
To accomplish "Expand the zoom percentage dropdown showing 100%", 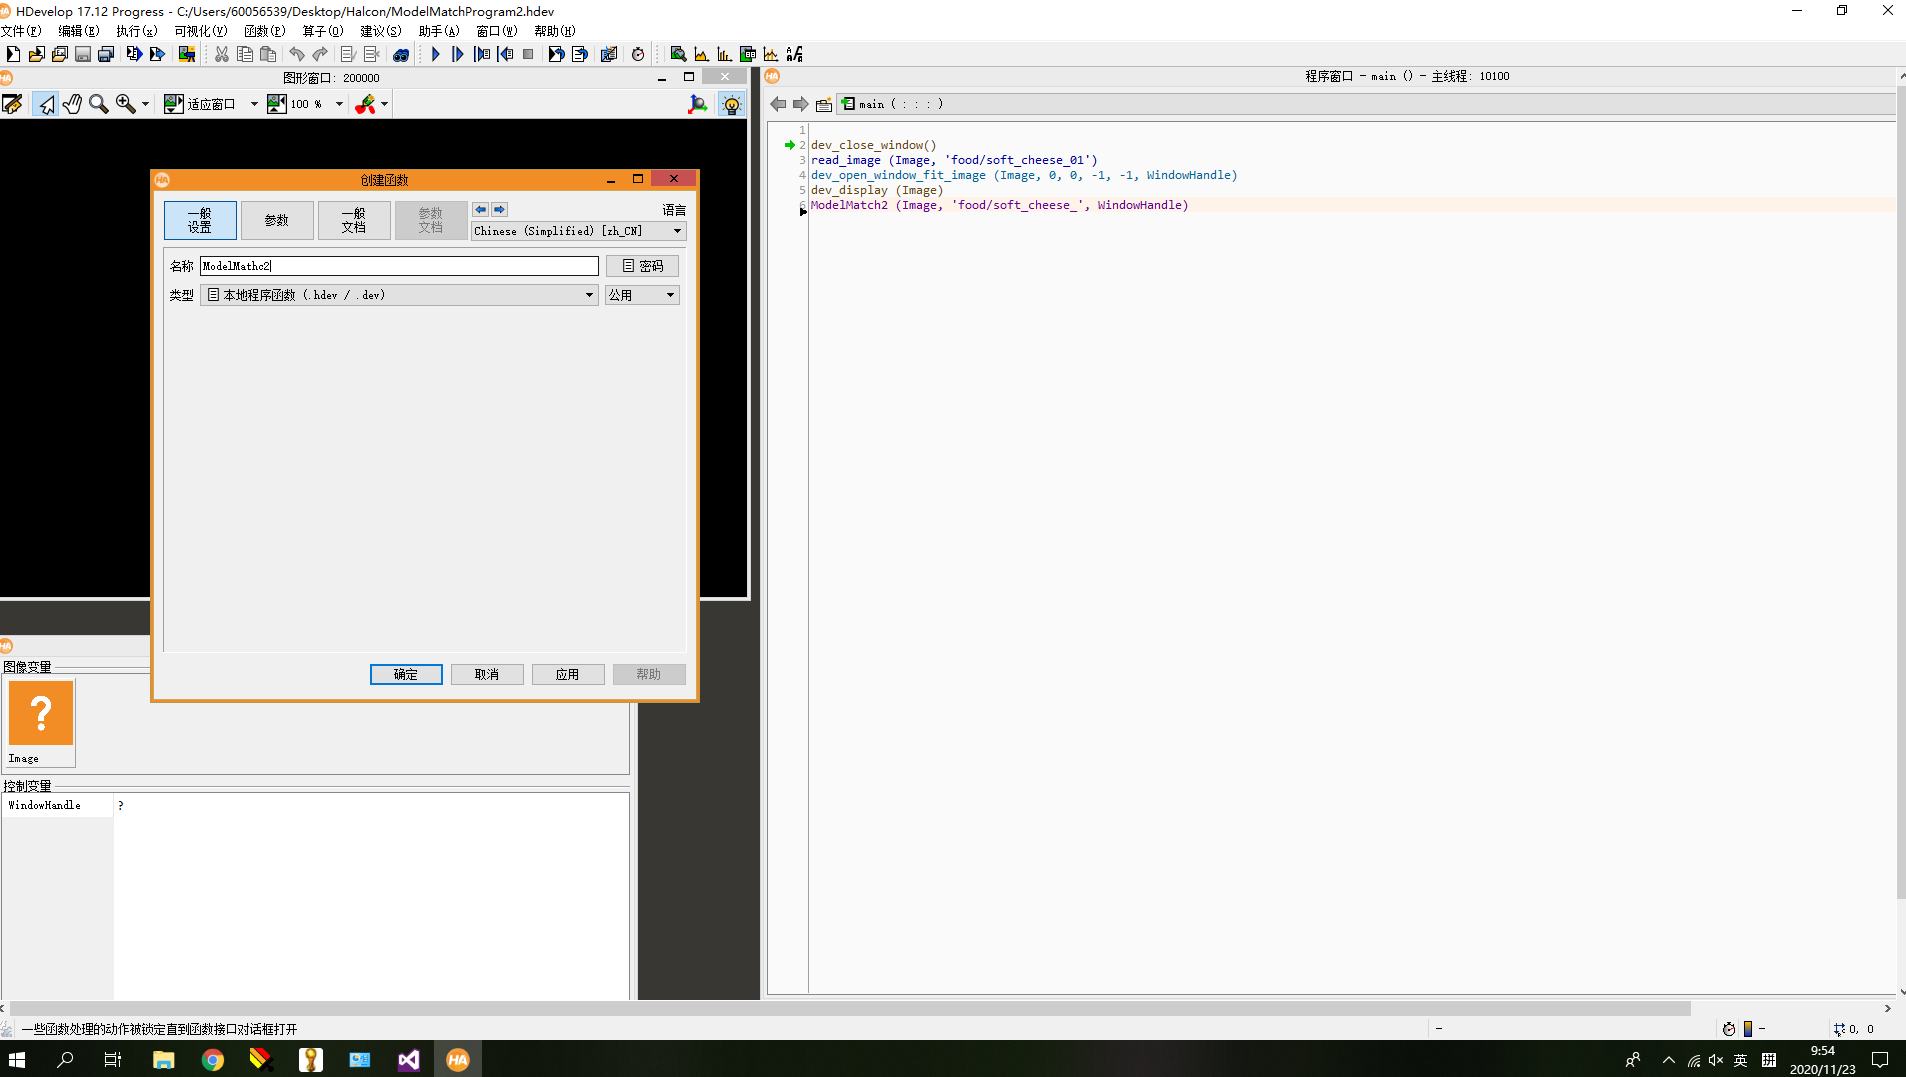I will [338, 103].
